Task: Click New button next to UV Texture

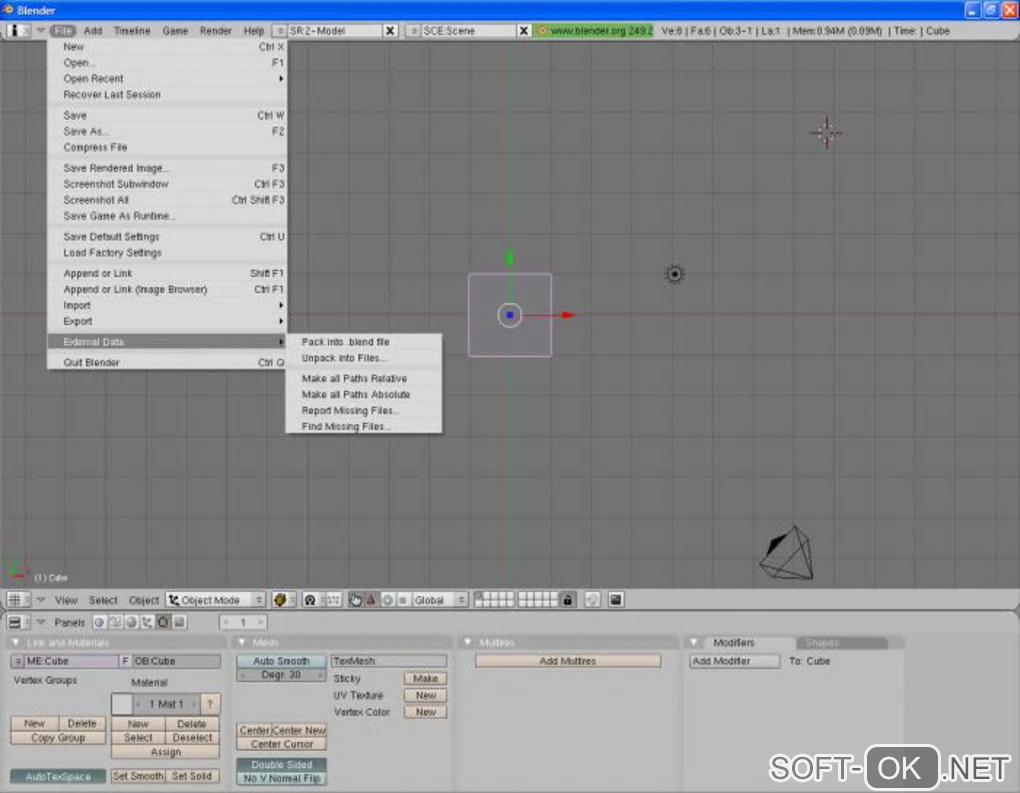Action: [425, 695]
